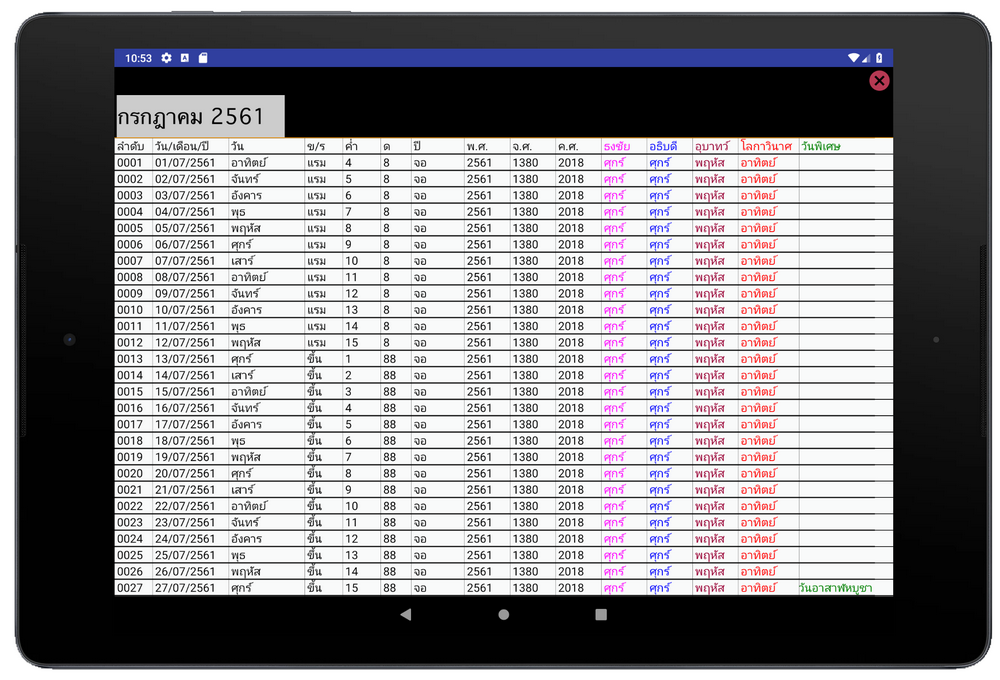This screenshot has width=1000, height=680.
Task: Select the date 02/07/2561
Action: (x=185, y=179)
